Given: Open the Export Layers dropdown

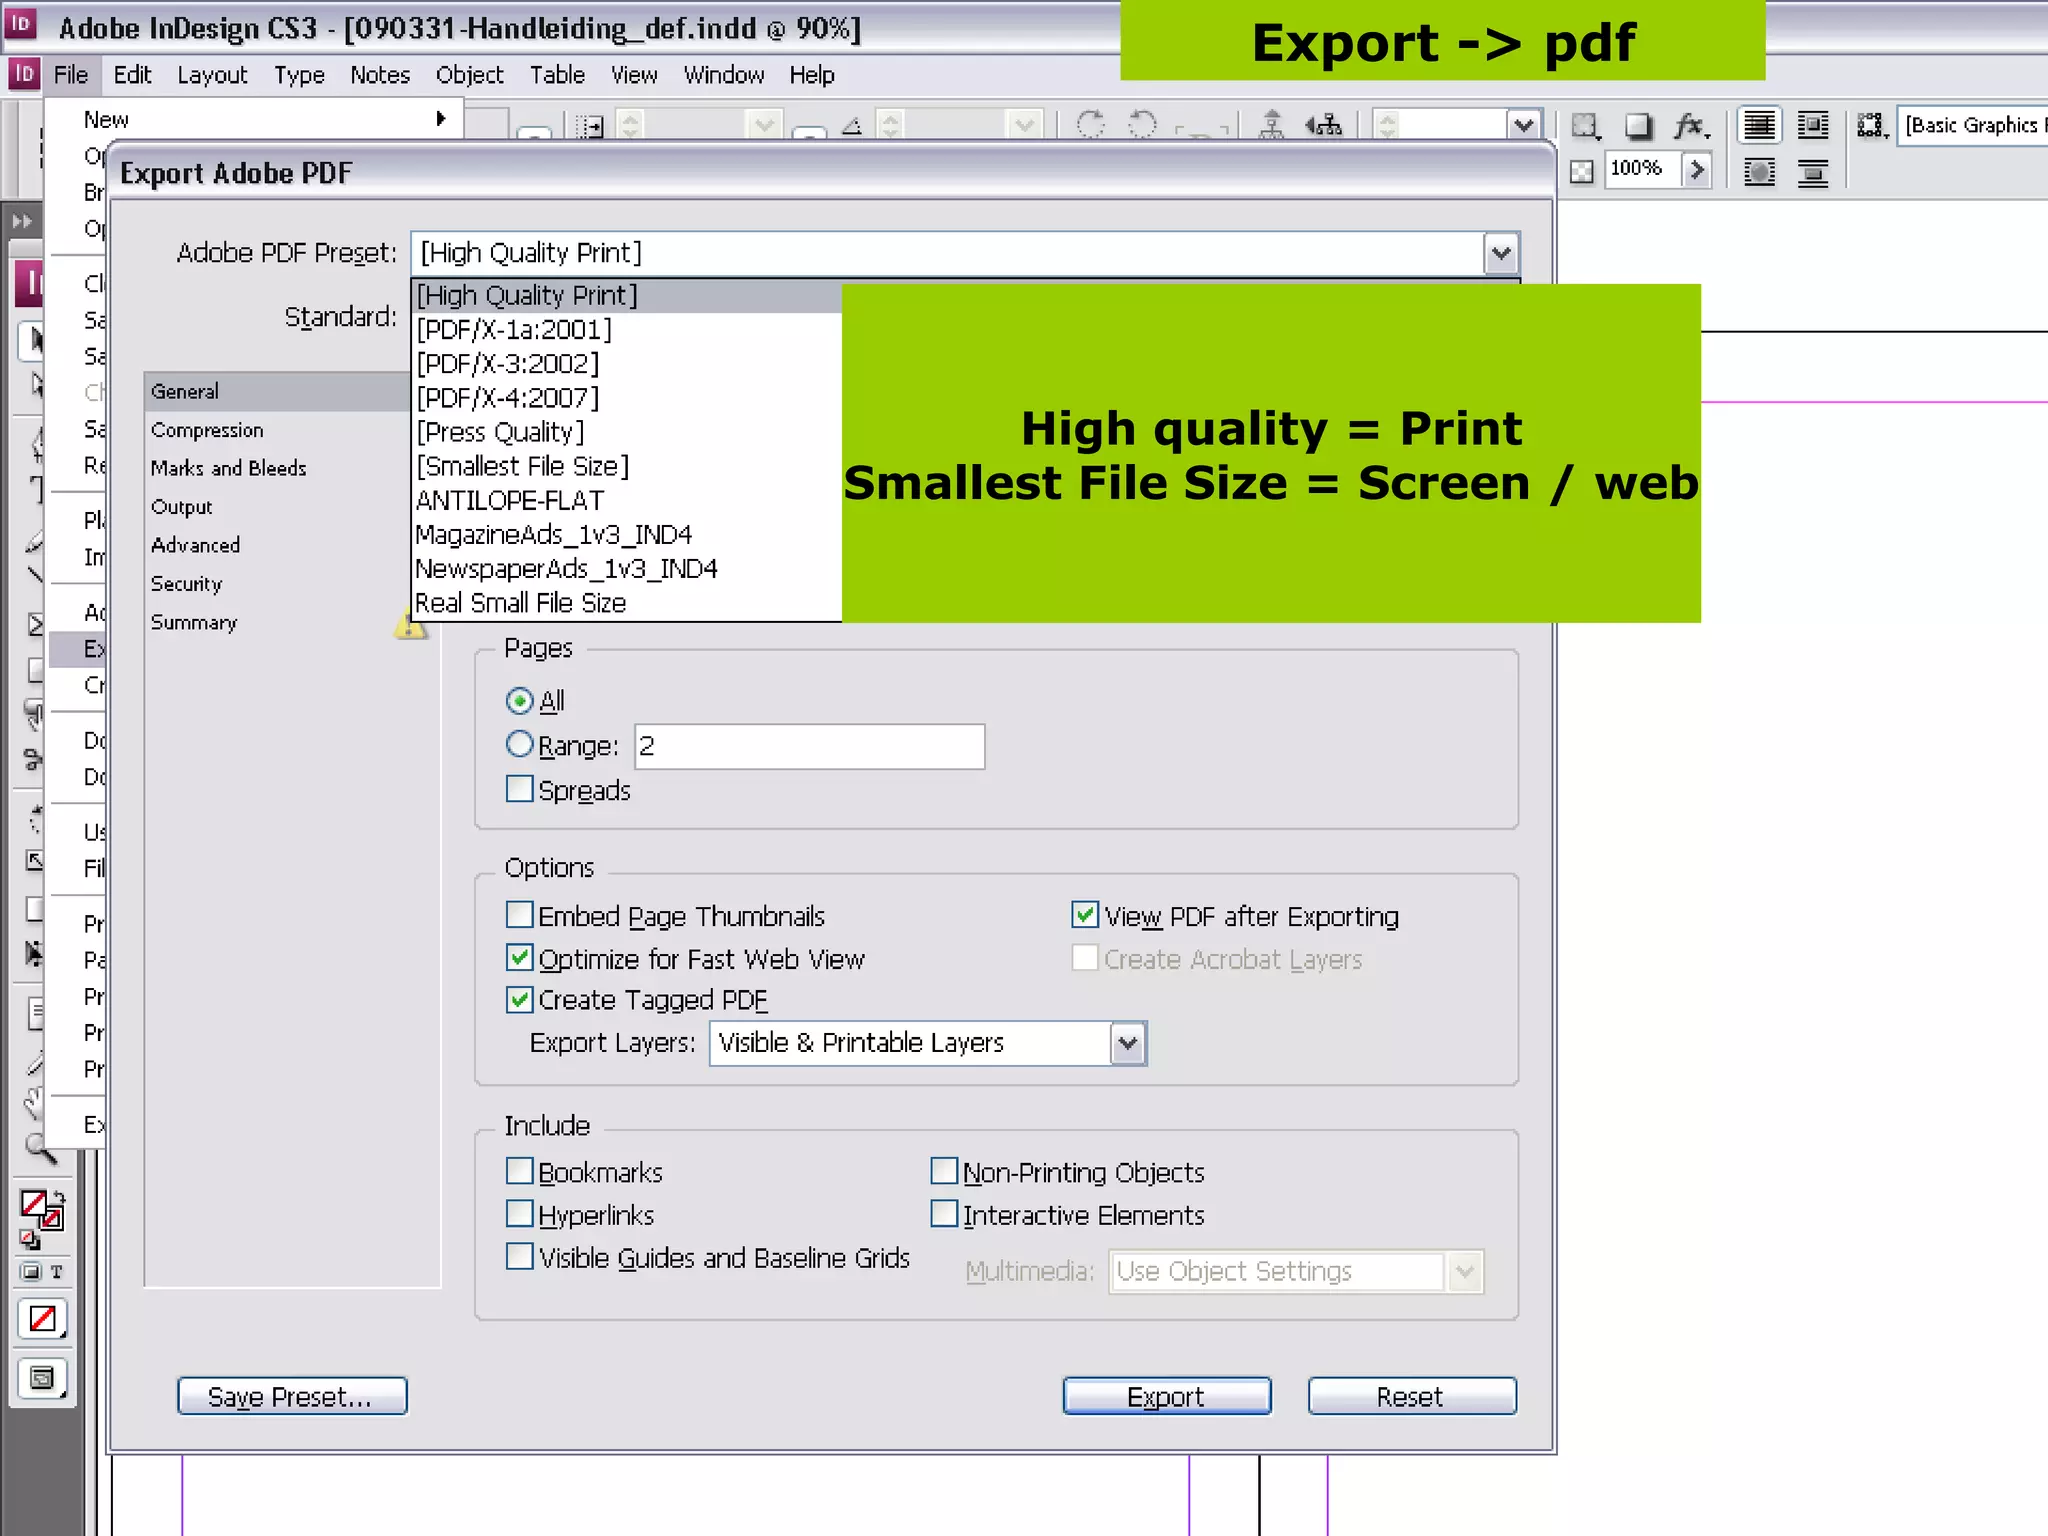Looking at the screenshot, I should coord(1127,1043).
